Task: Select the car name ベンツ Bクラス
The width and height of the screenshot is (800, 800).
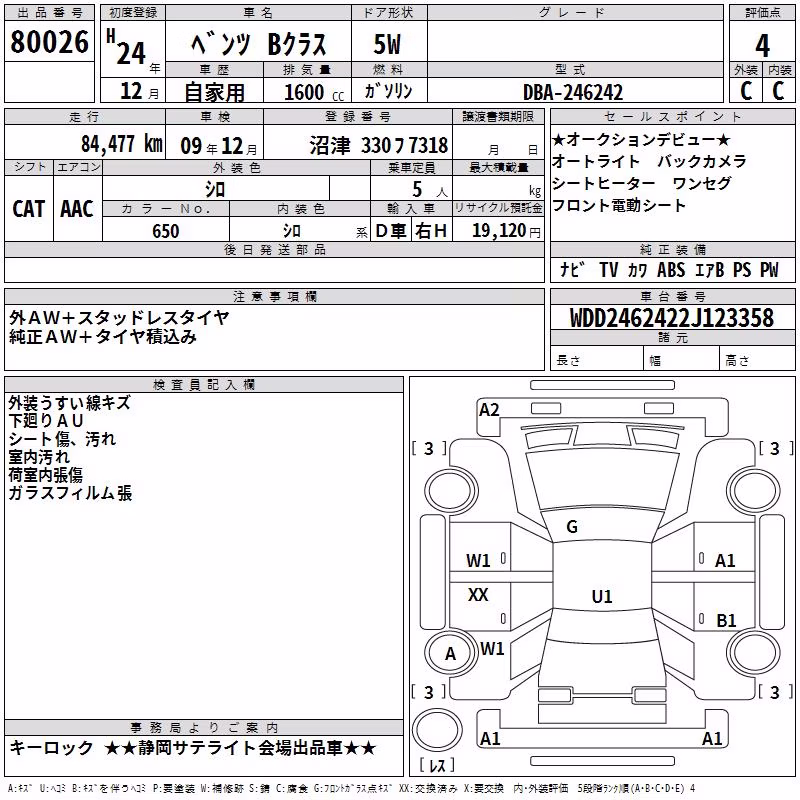Action: pyautogui.click(x=258, y=44)
